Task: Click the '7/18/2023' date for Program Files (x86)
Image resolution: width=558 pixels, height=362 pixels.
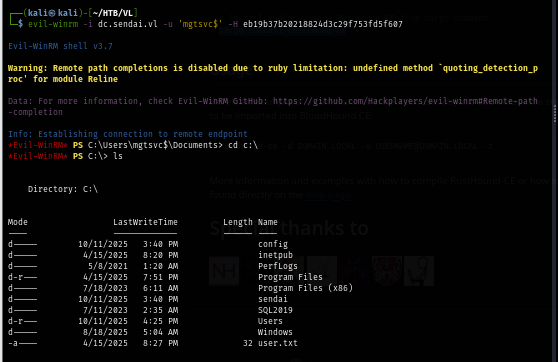Action: pyautogui.click(x=105, y=288)
